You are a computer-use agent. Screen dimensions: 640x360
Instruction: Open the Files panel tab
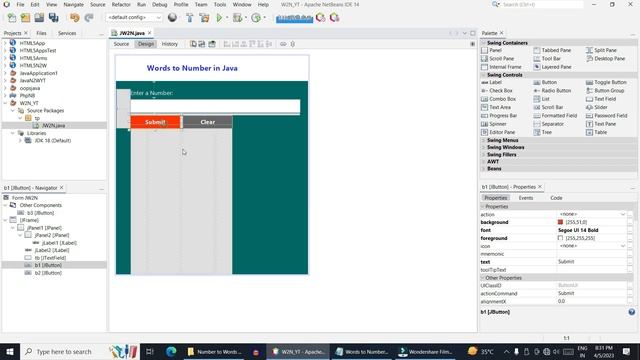41,33
